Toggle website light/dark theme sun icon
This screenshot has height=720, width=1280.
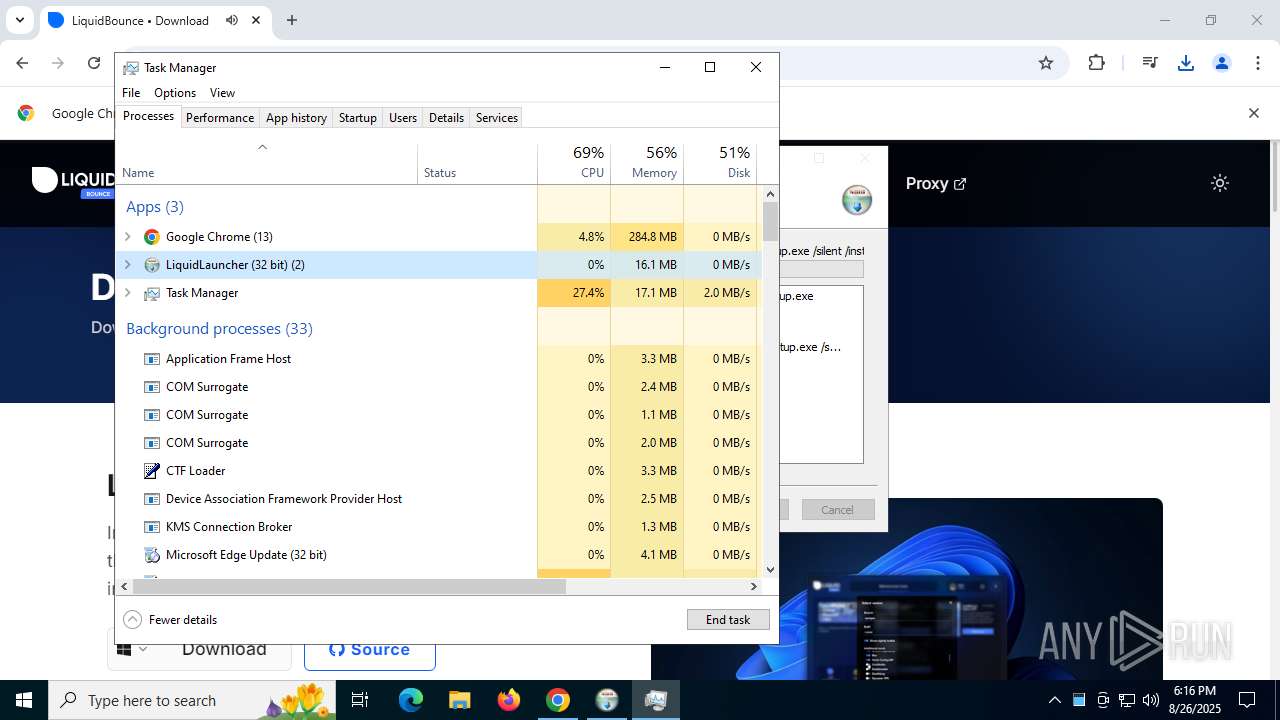click(x=1220, y=183)
